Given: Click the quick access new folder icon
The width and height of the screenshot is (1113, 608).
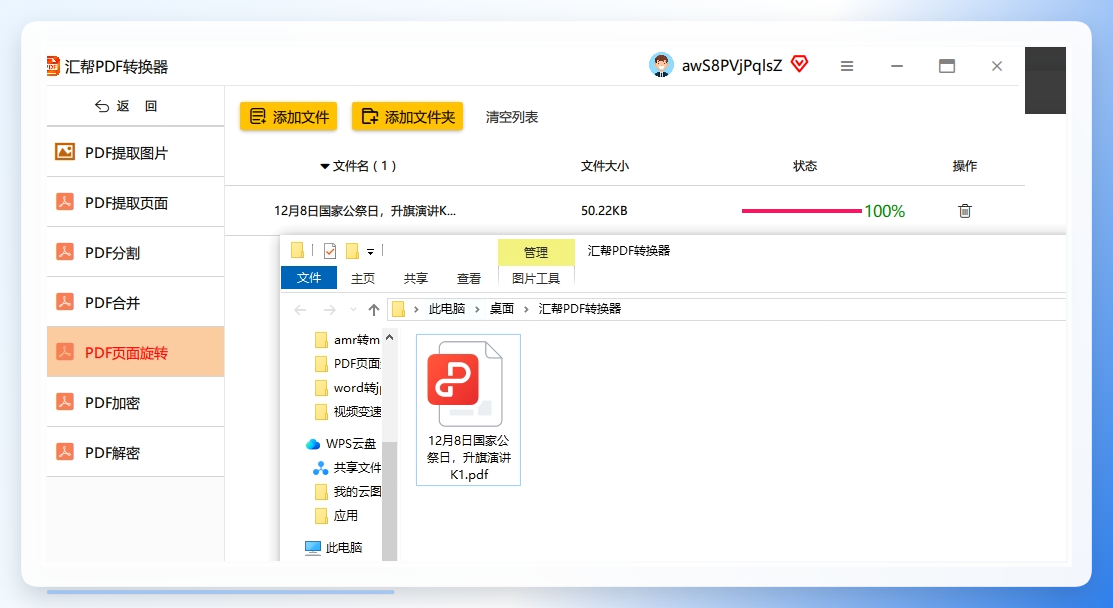Looking at the screenshot, I should (352, 250).
